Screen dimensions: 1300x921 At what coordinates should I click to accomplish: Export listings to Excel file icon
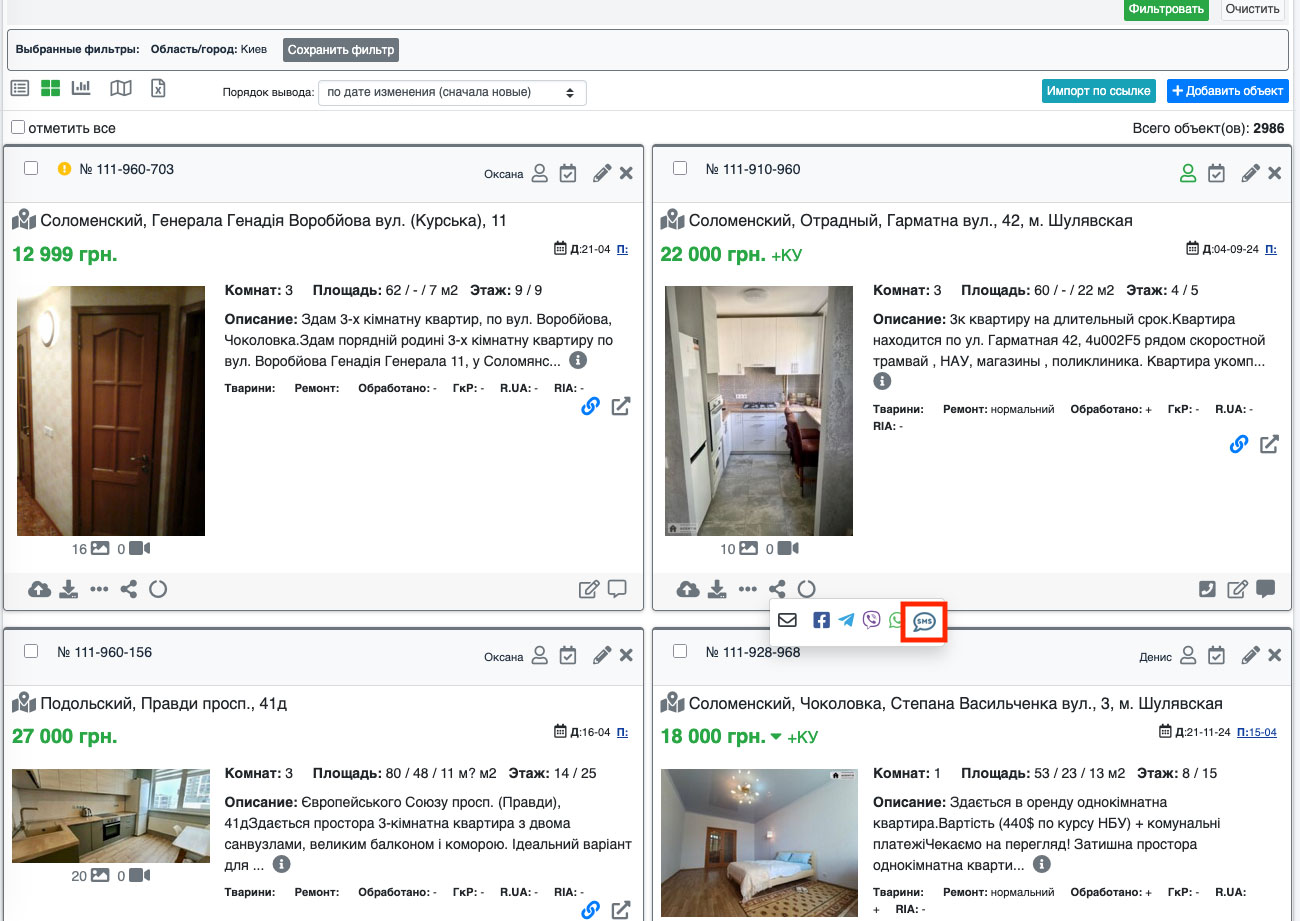[158, 89]
